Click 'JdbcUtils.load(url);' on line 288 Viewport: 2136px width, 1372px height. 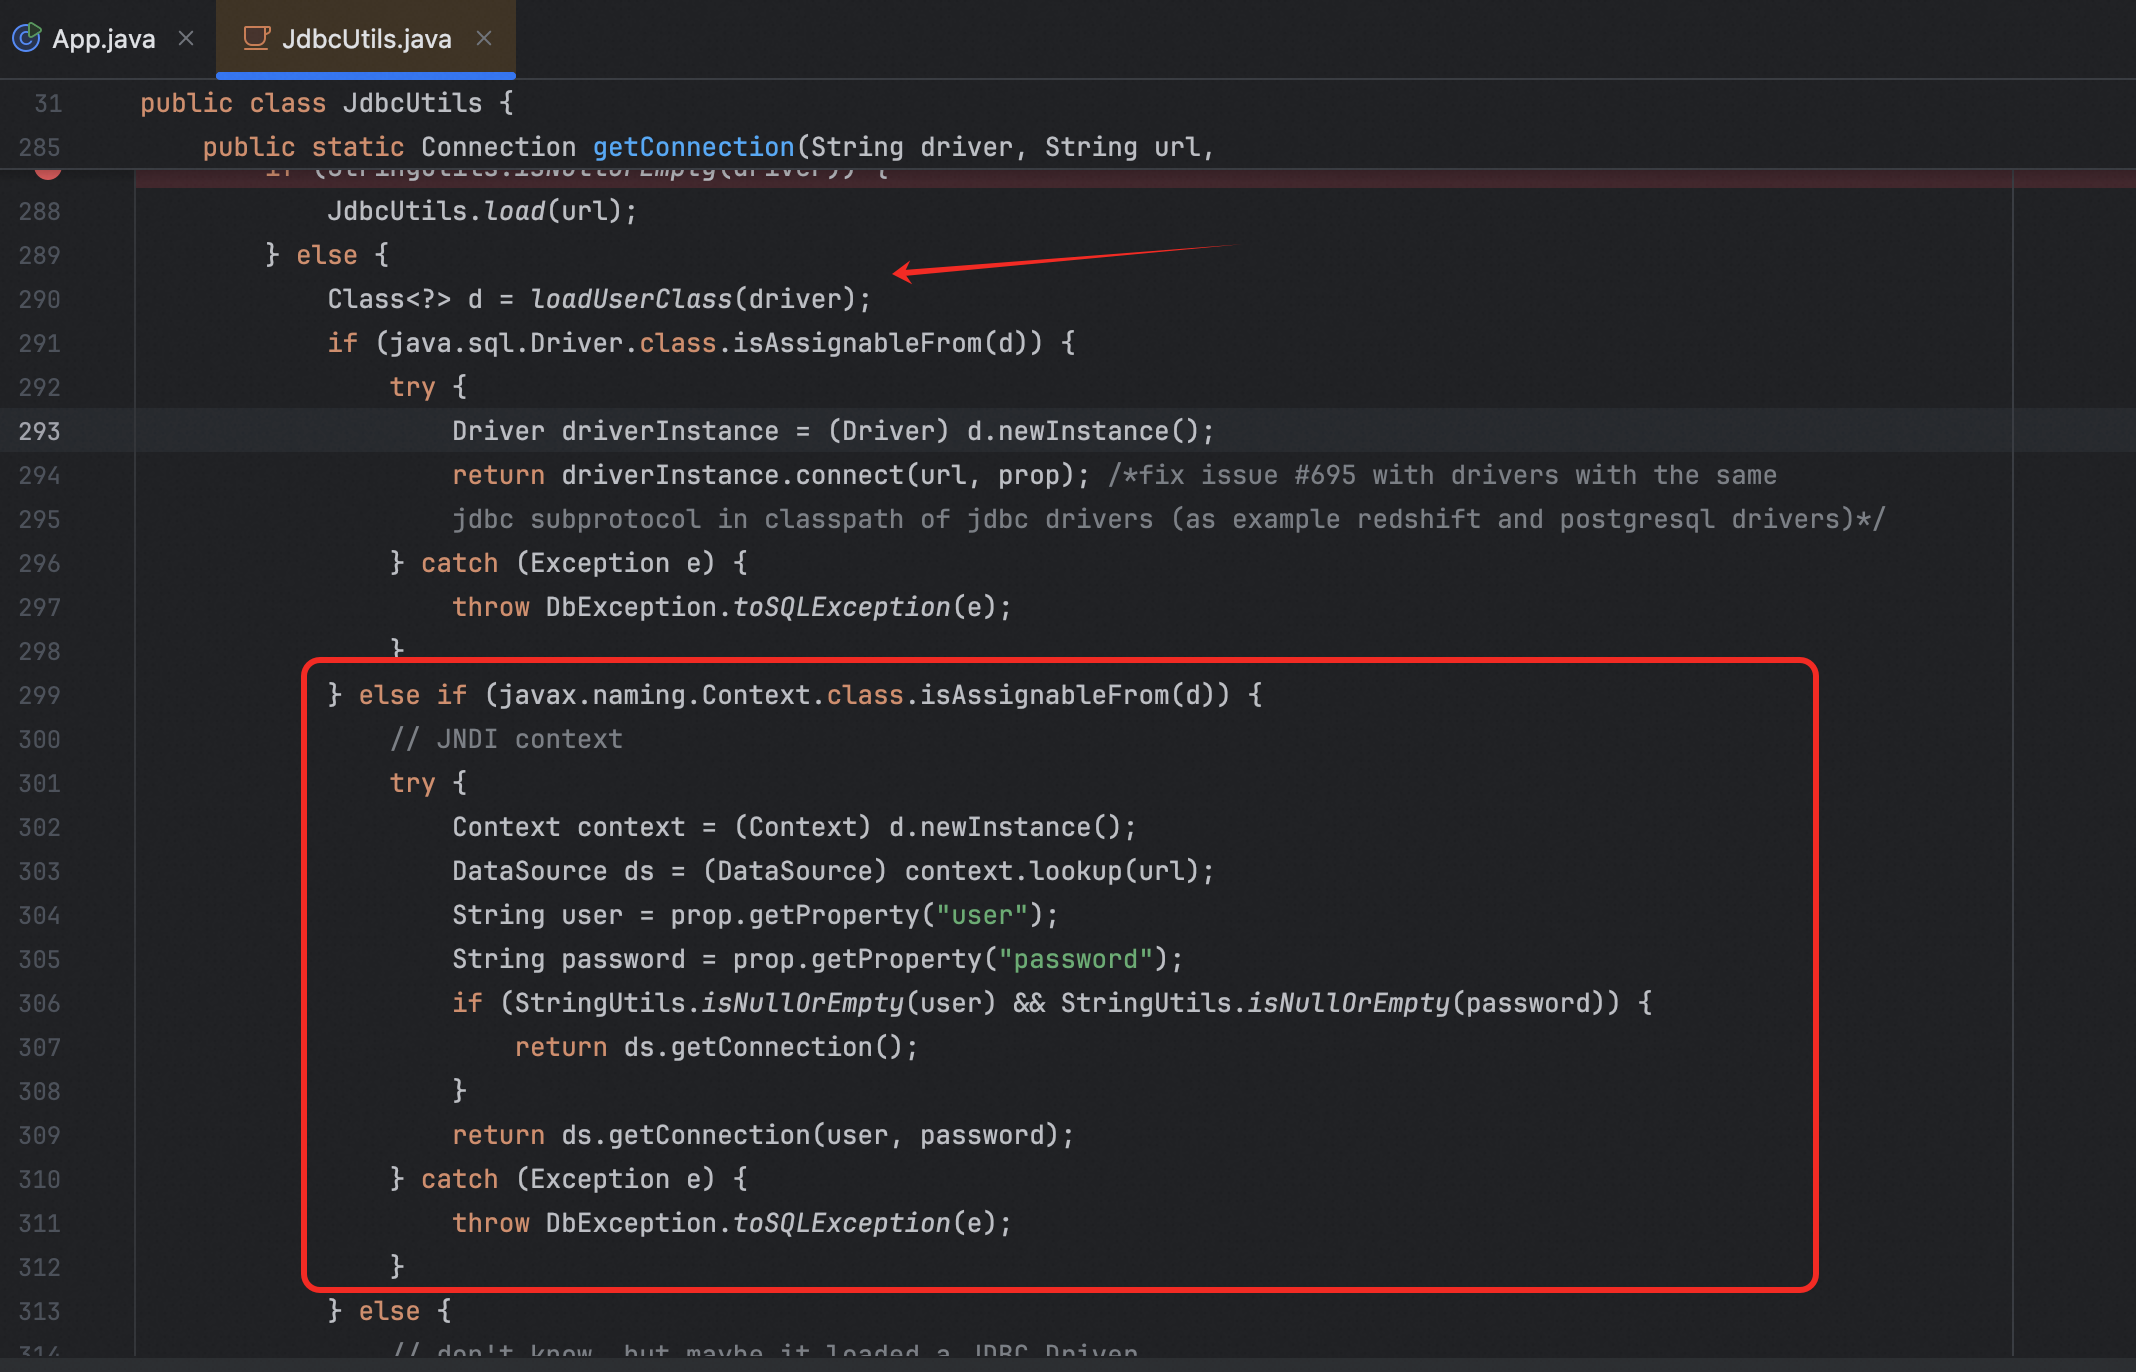pyautogui.click(x=482, y=211)
